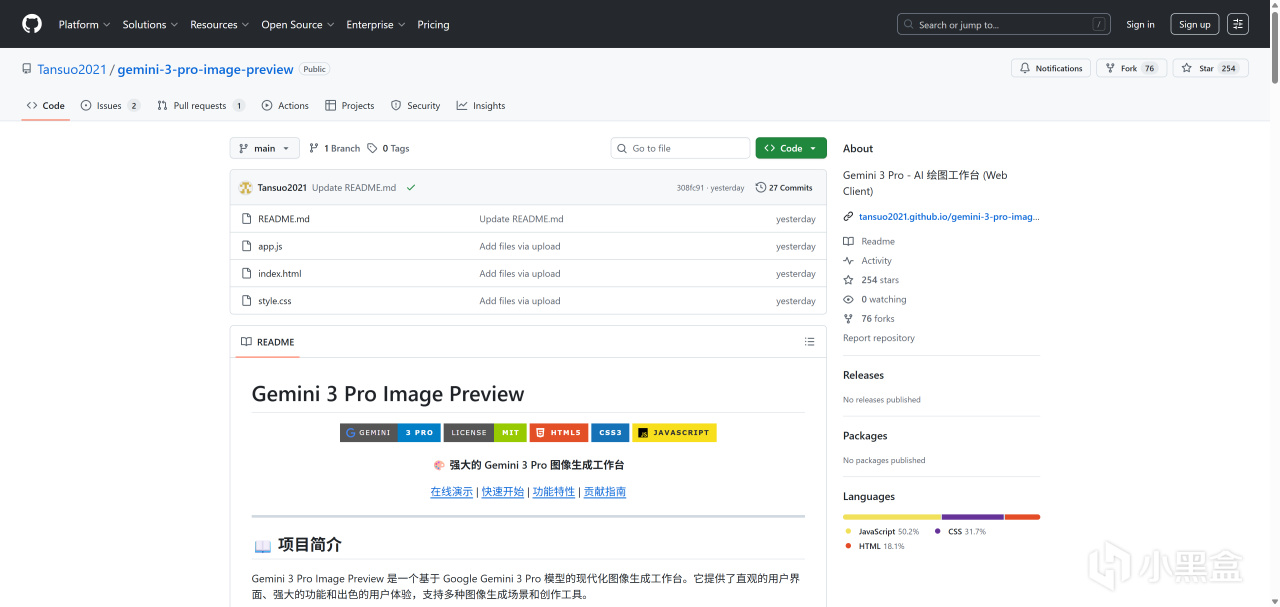
Task: Click the HTML5 badge
Action: 559,432
